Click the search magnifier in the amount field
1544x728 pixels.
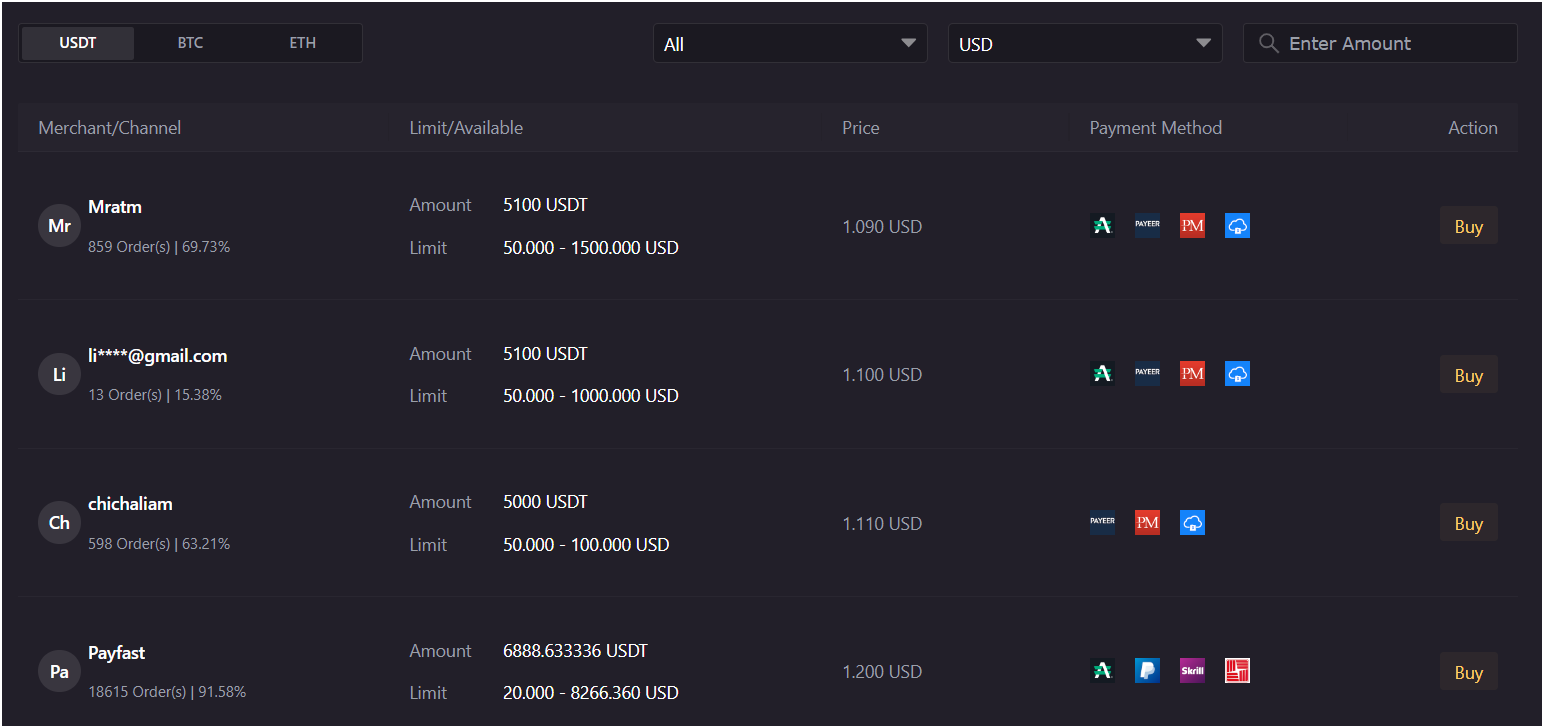pyautogui.click(x=1268, y=43)
